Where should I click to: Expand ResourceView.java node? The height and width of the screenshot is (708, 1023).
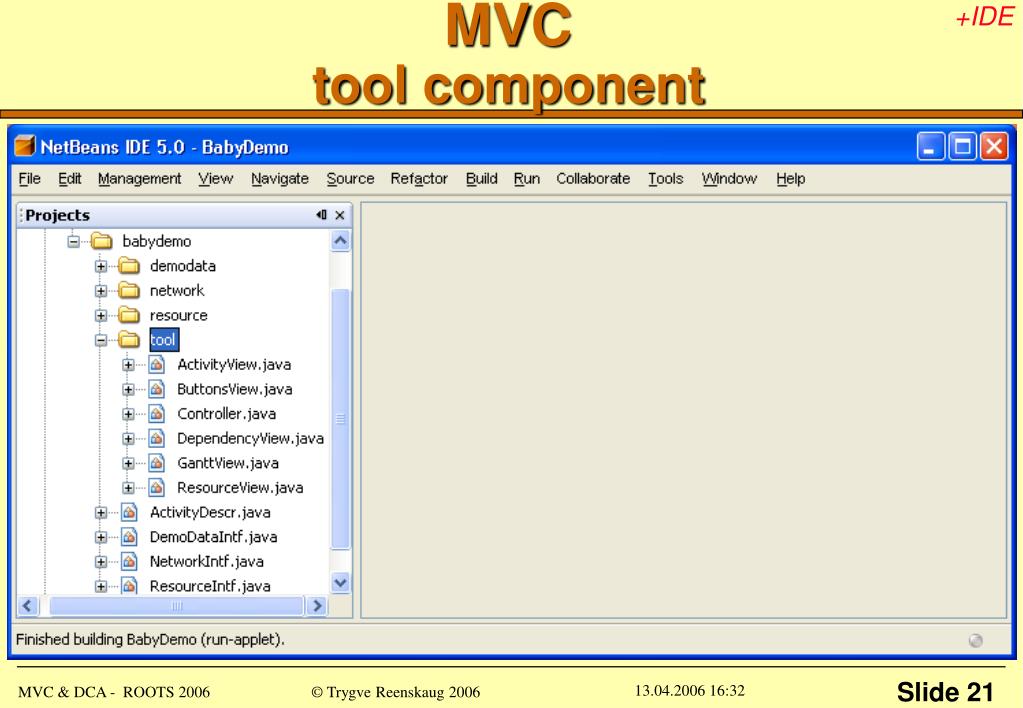pyautogui.click(x=129, y=488)
